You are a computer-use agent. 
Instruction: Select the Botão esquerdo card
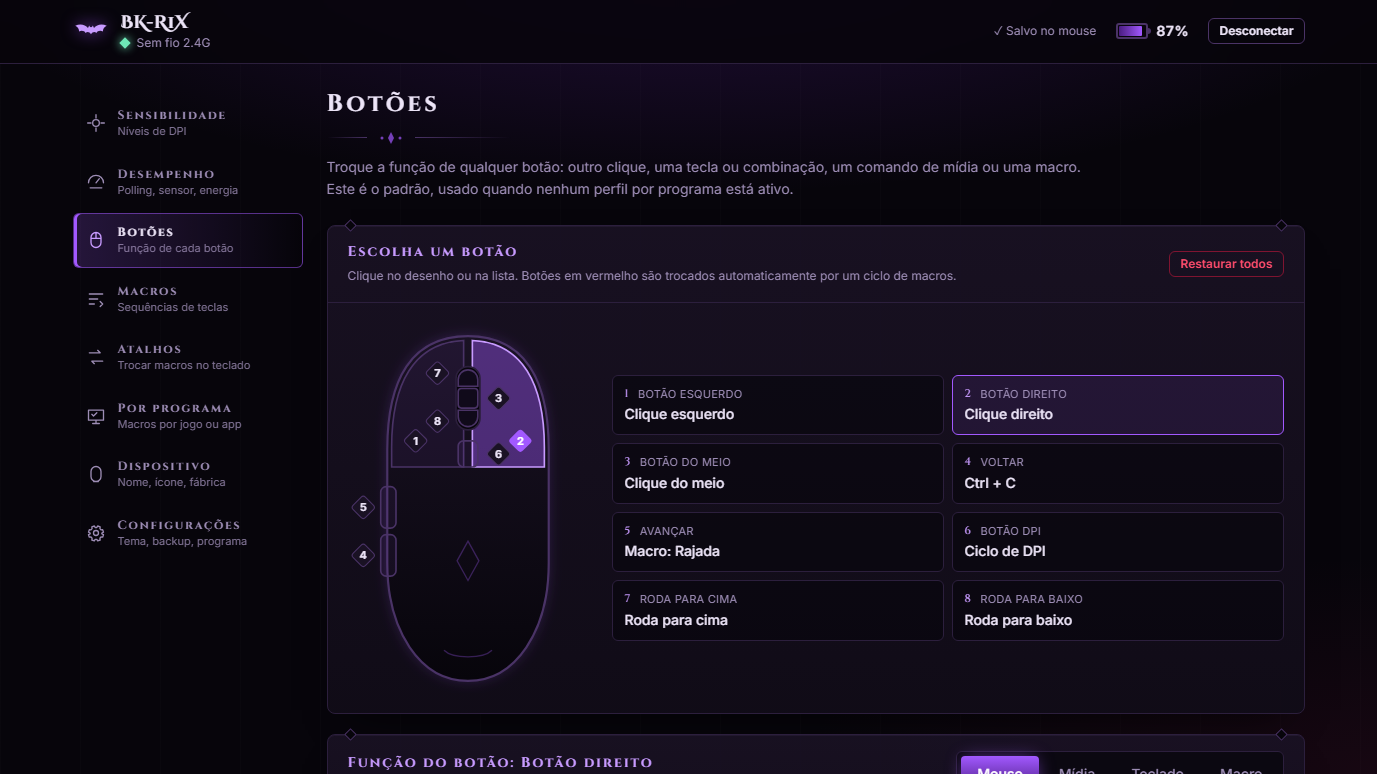pos(778,405)
